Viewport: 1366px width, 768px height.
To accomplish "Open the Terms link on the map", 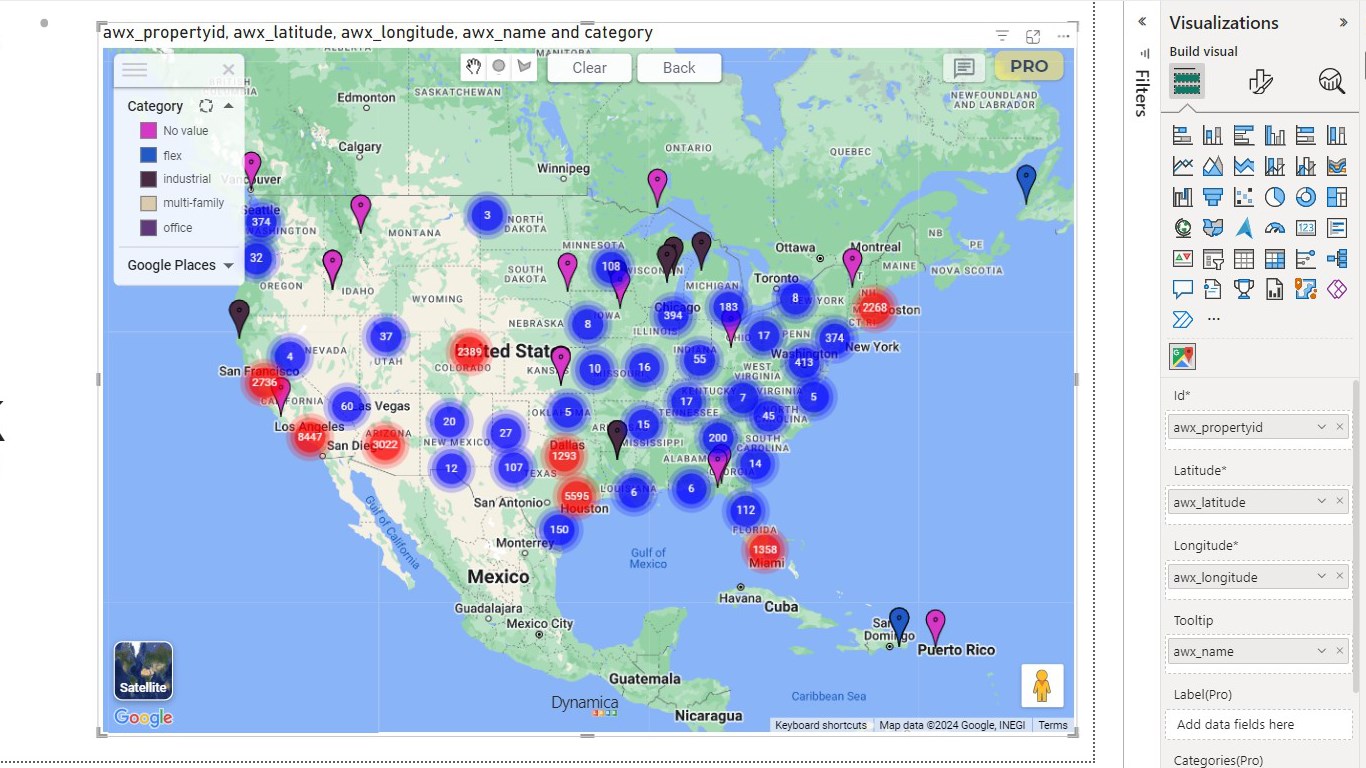I will (x=1052, y=725).
